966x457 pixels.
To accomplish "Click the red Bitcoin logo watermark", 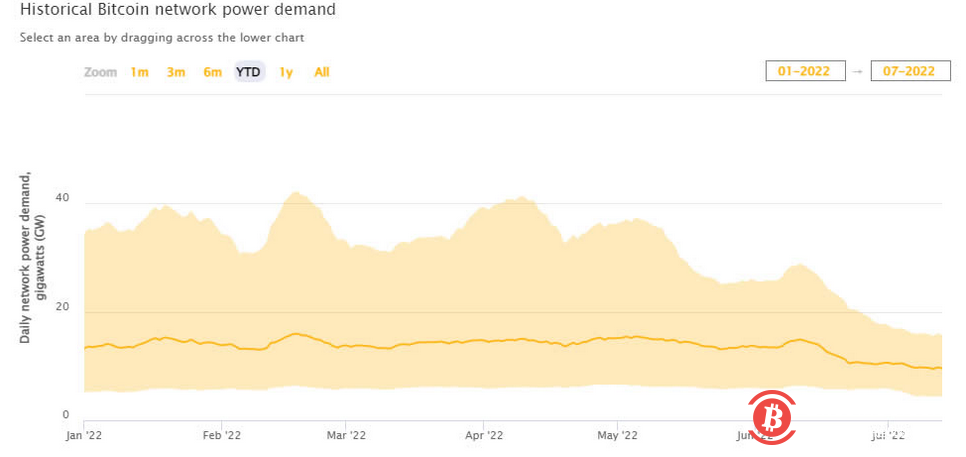I will click(x=770, y=417).
